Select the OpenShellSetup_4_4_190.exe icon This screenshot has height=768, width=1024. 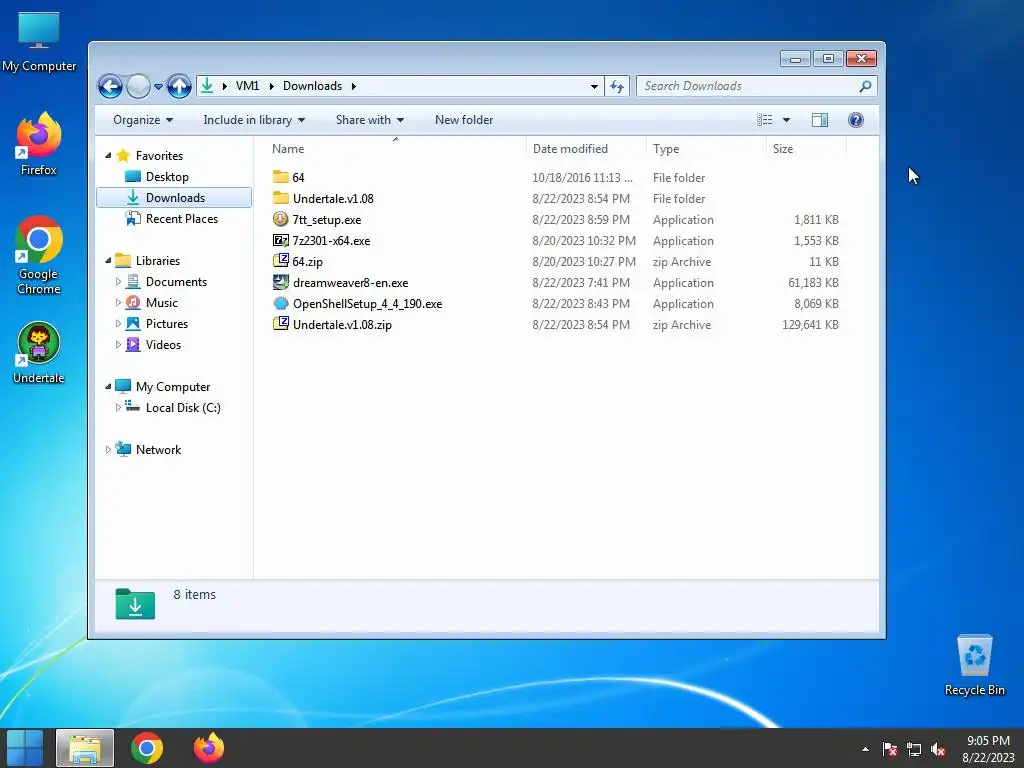click(x=281, y=303)
